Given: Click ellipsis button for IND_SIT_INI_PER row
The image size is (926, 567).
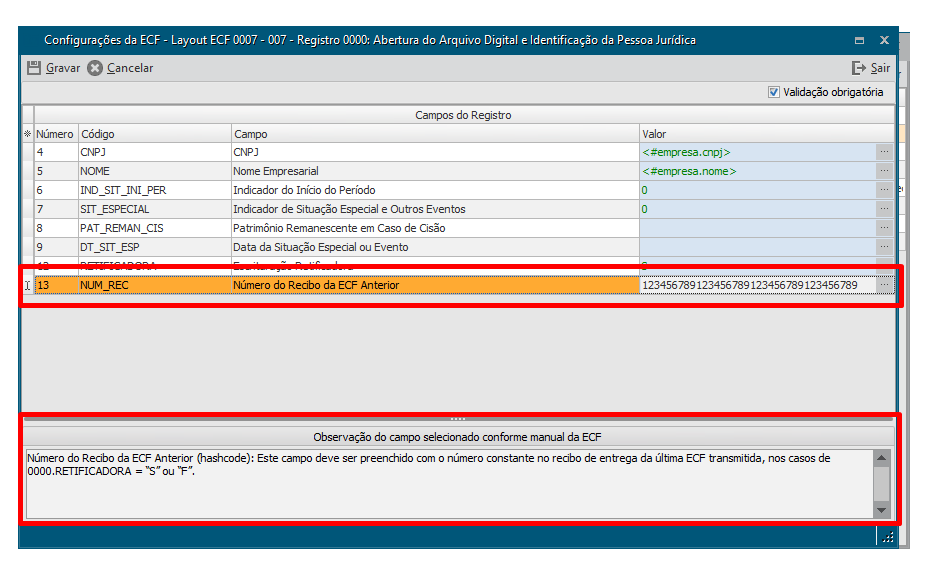Looking at the screenshot, I should [884, 190].
